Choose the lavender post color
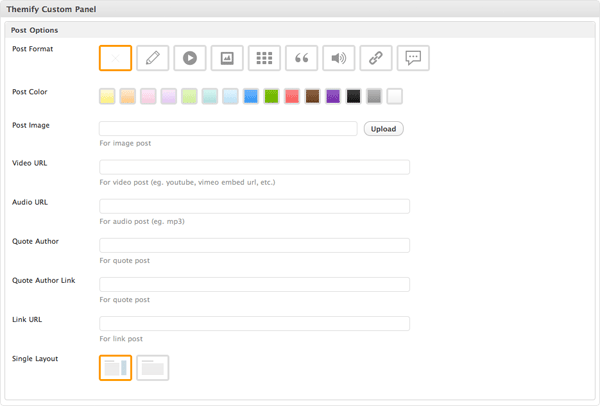The image size is (600, 406). (169, 96)
